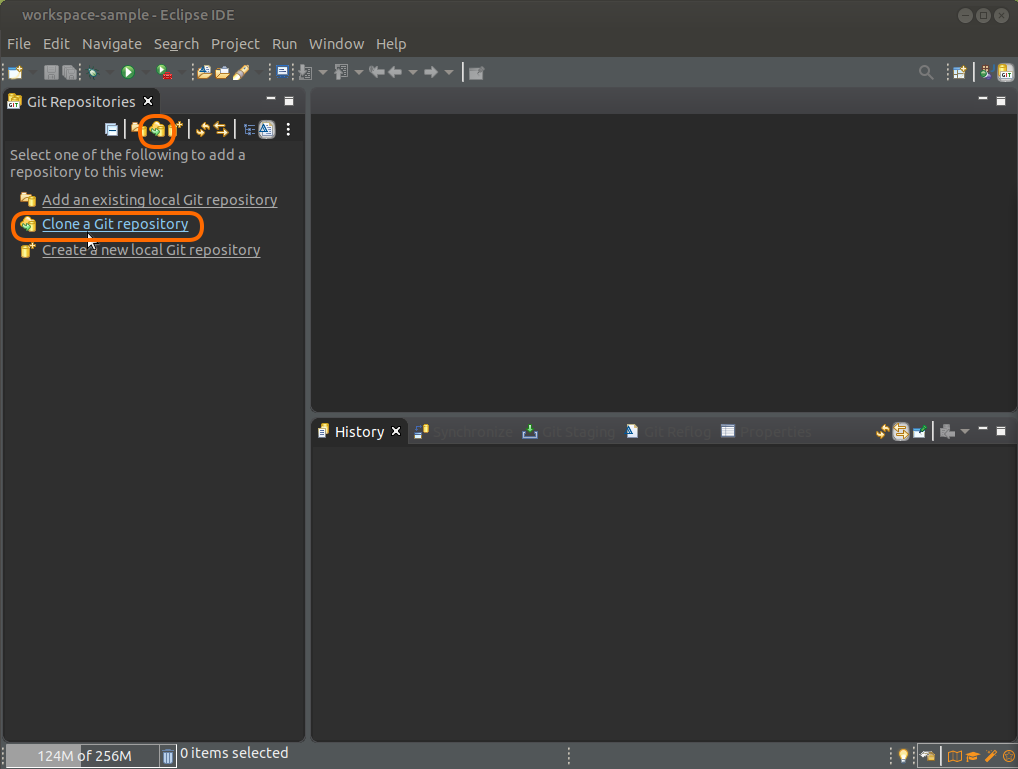Switch to the Git Staging tab

568,432
